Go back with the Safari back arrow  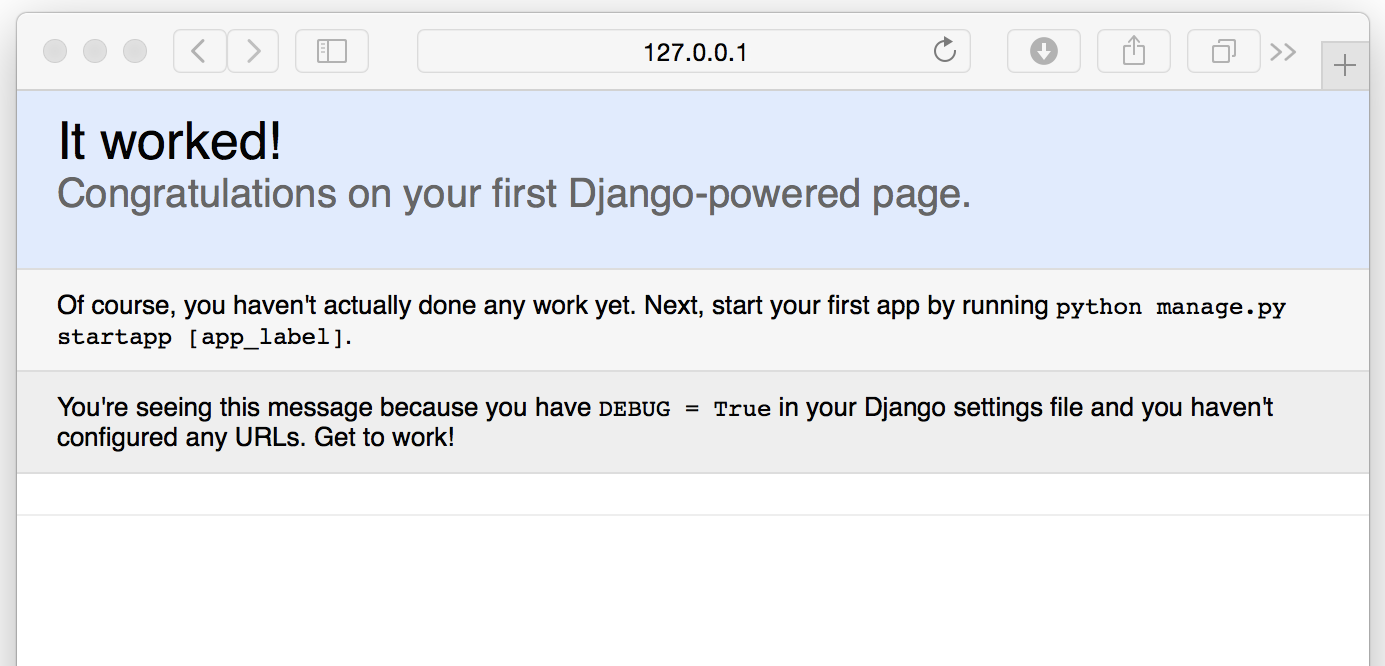[200, 51]
